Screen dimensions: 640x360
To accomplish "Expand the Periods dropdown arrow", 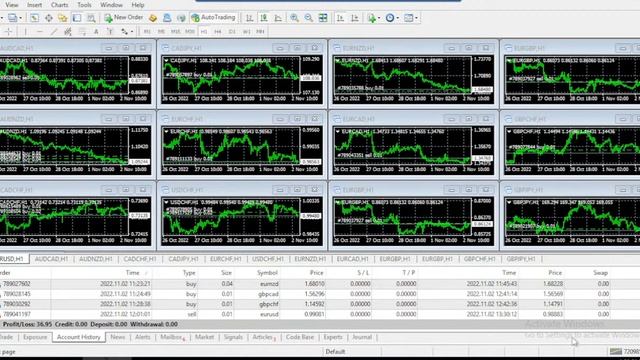I will click(398, 18).
